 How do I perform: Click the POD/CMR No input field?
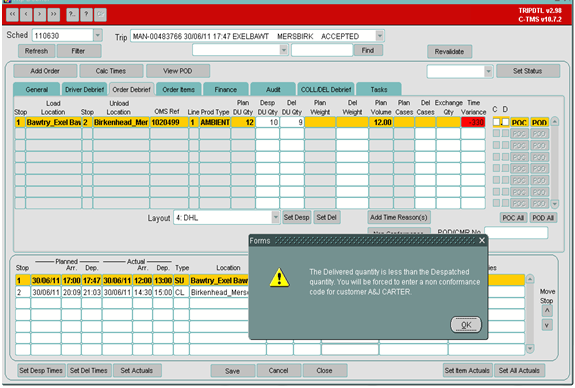click(516, 232)
